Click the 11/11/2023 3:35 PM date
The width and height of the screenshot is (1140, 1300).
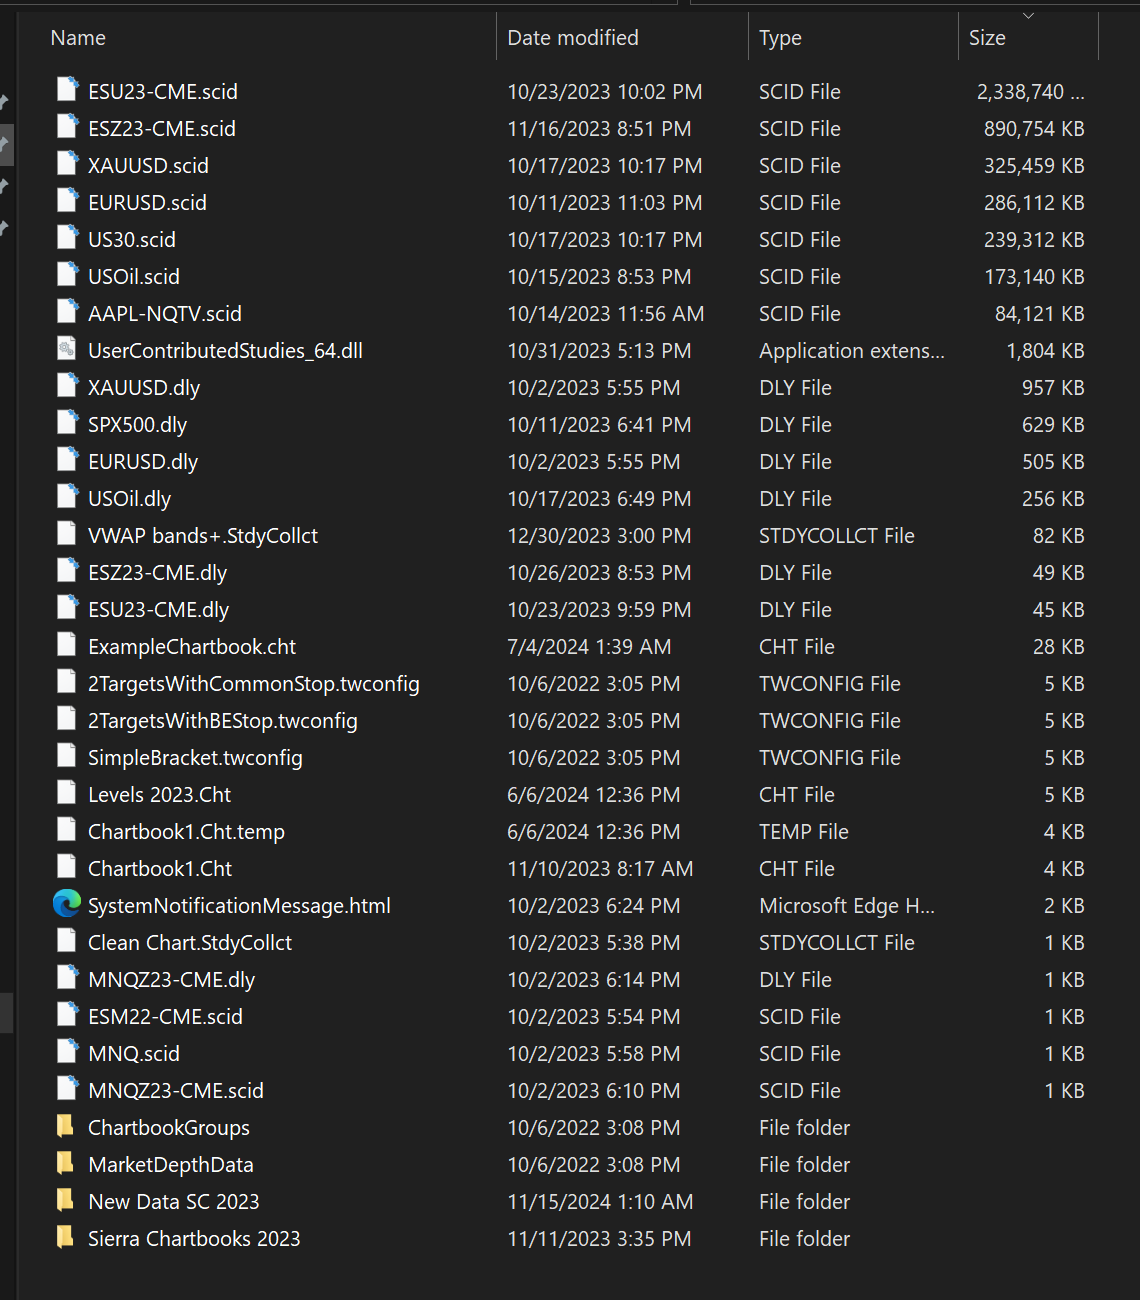click(599, 1239)
